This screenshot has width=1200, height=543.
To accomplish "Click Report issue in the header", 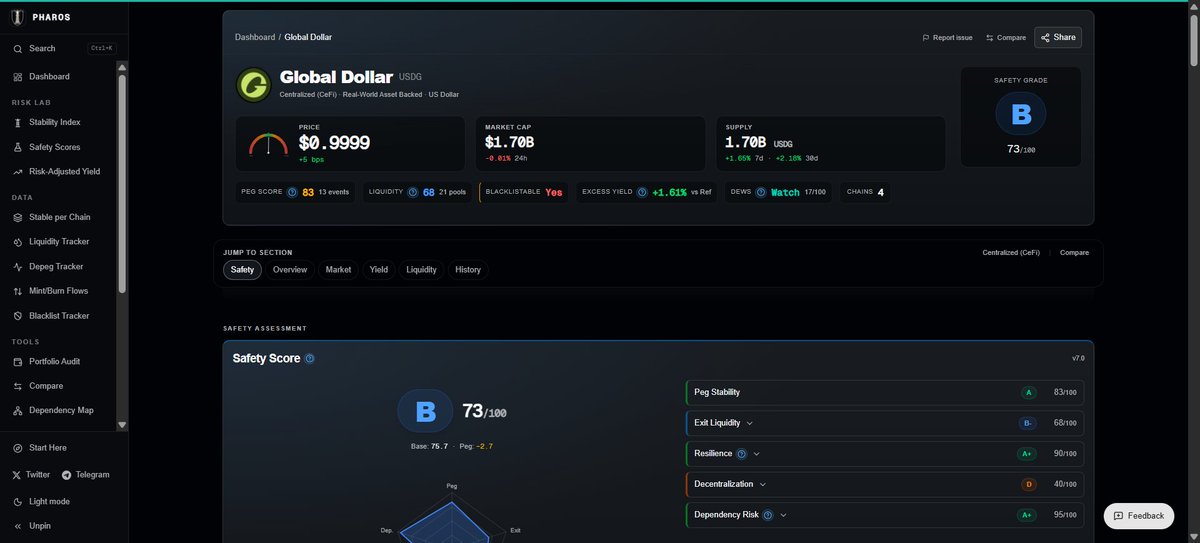I will [947, 38].
